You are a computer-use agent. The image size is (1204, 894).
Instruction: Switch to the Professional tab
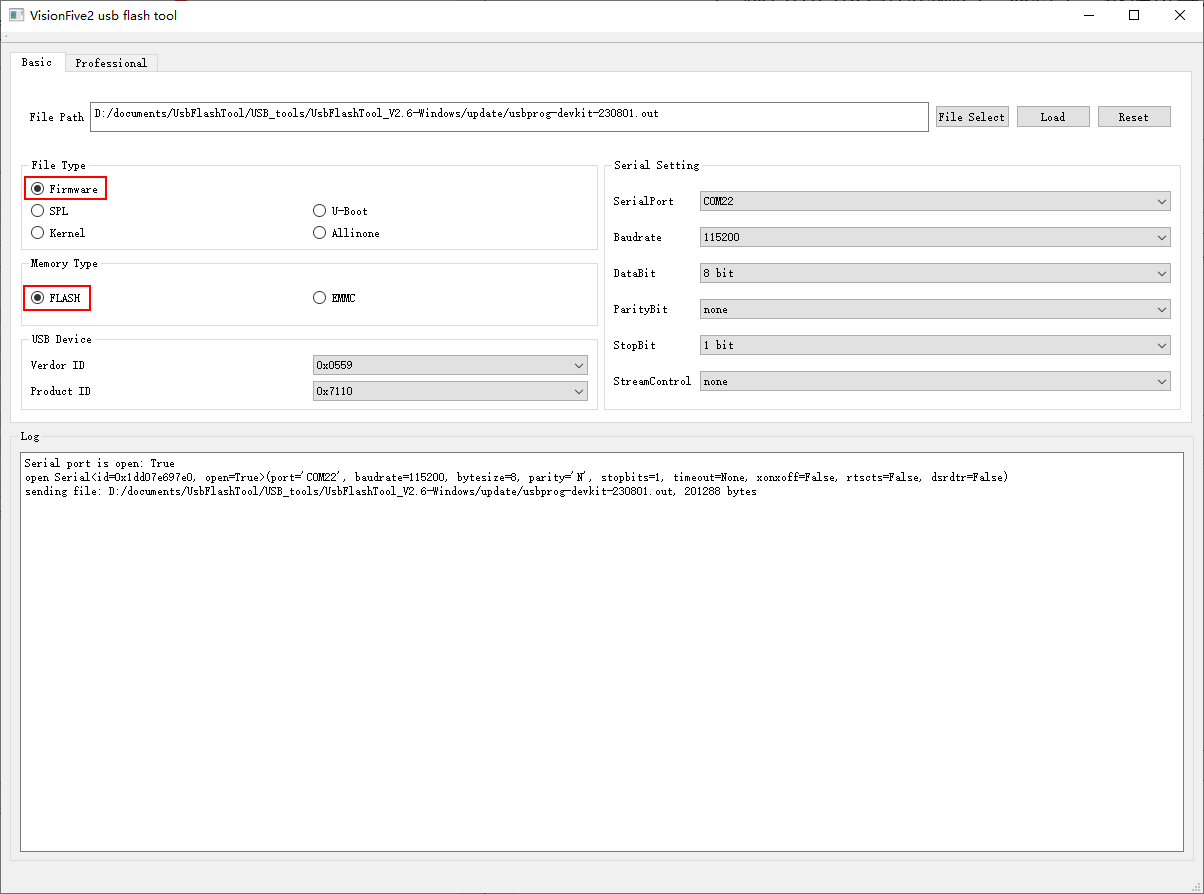point(111,63)
